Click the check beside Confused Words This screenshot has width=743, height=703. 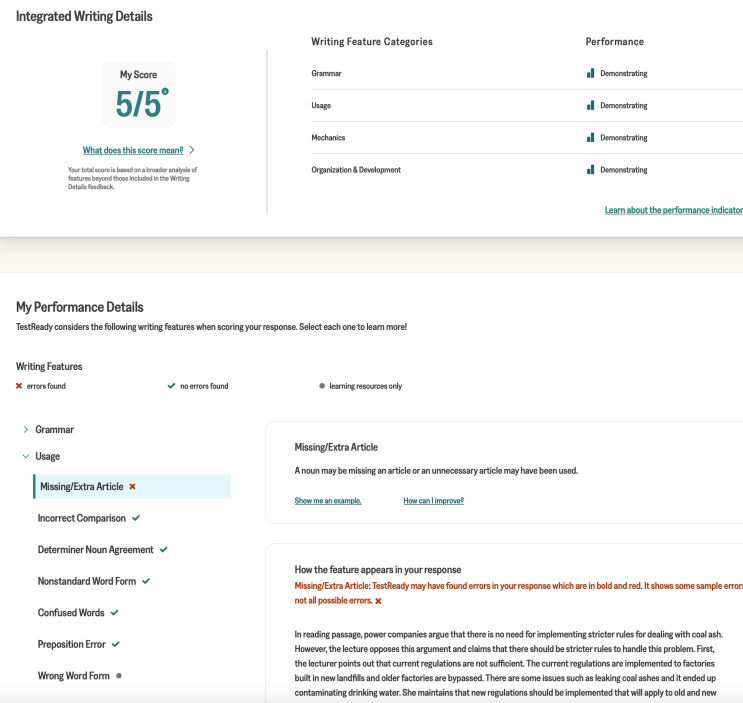point(114,613)
